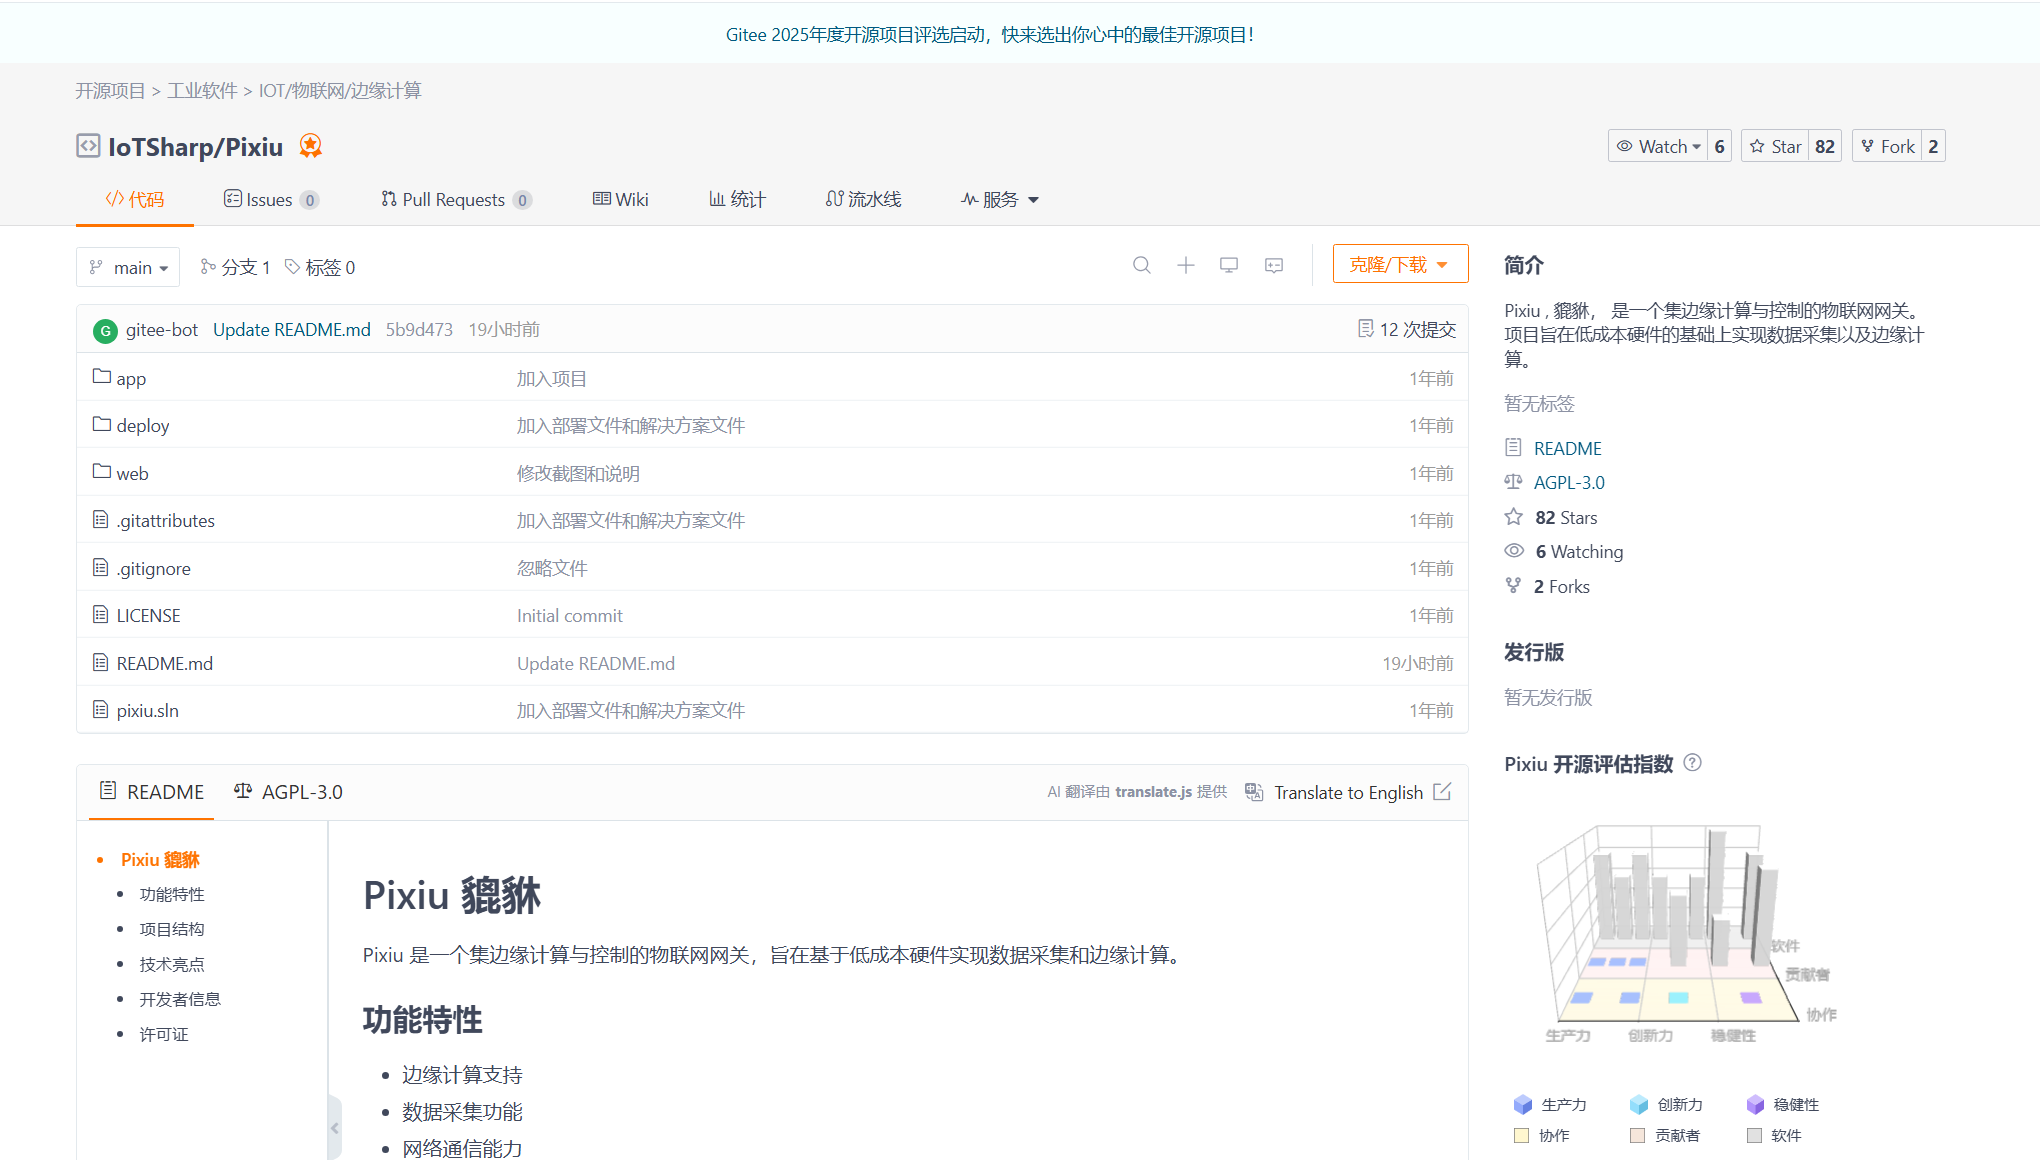Click the 生产力 blue legend swatch

tap(1522, 1104)
